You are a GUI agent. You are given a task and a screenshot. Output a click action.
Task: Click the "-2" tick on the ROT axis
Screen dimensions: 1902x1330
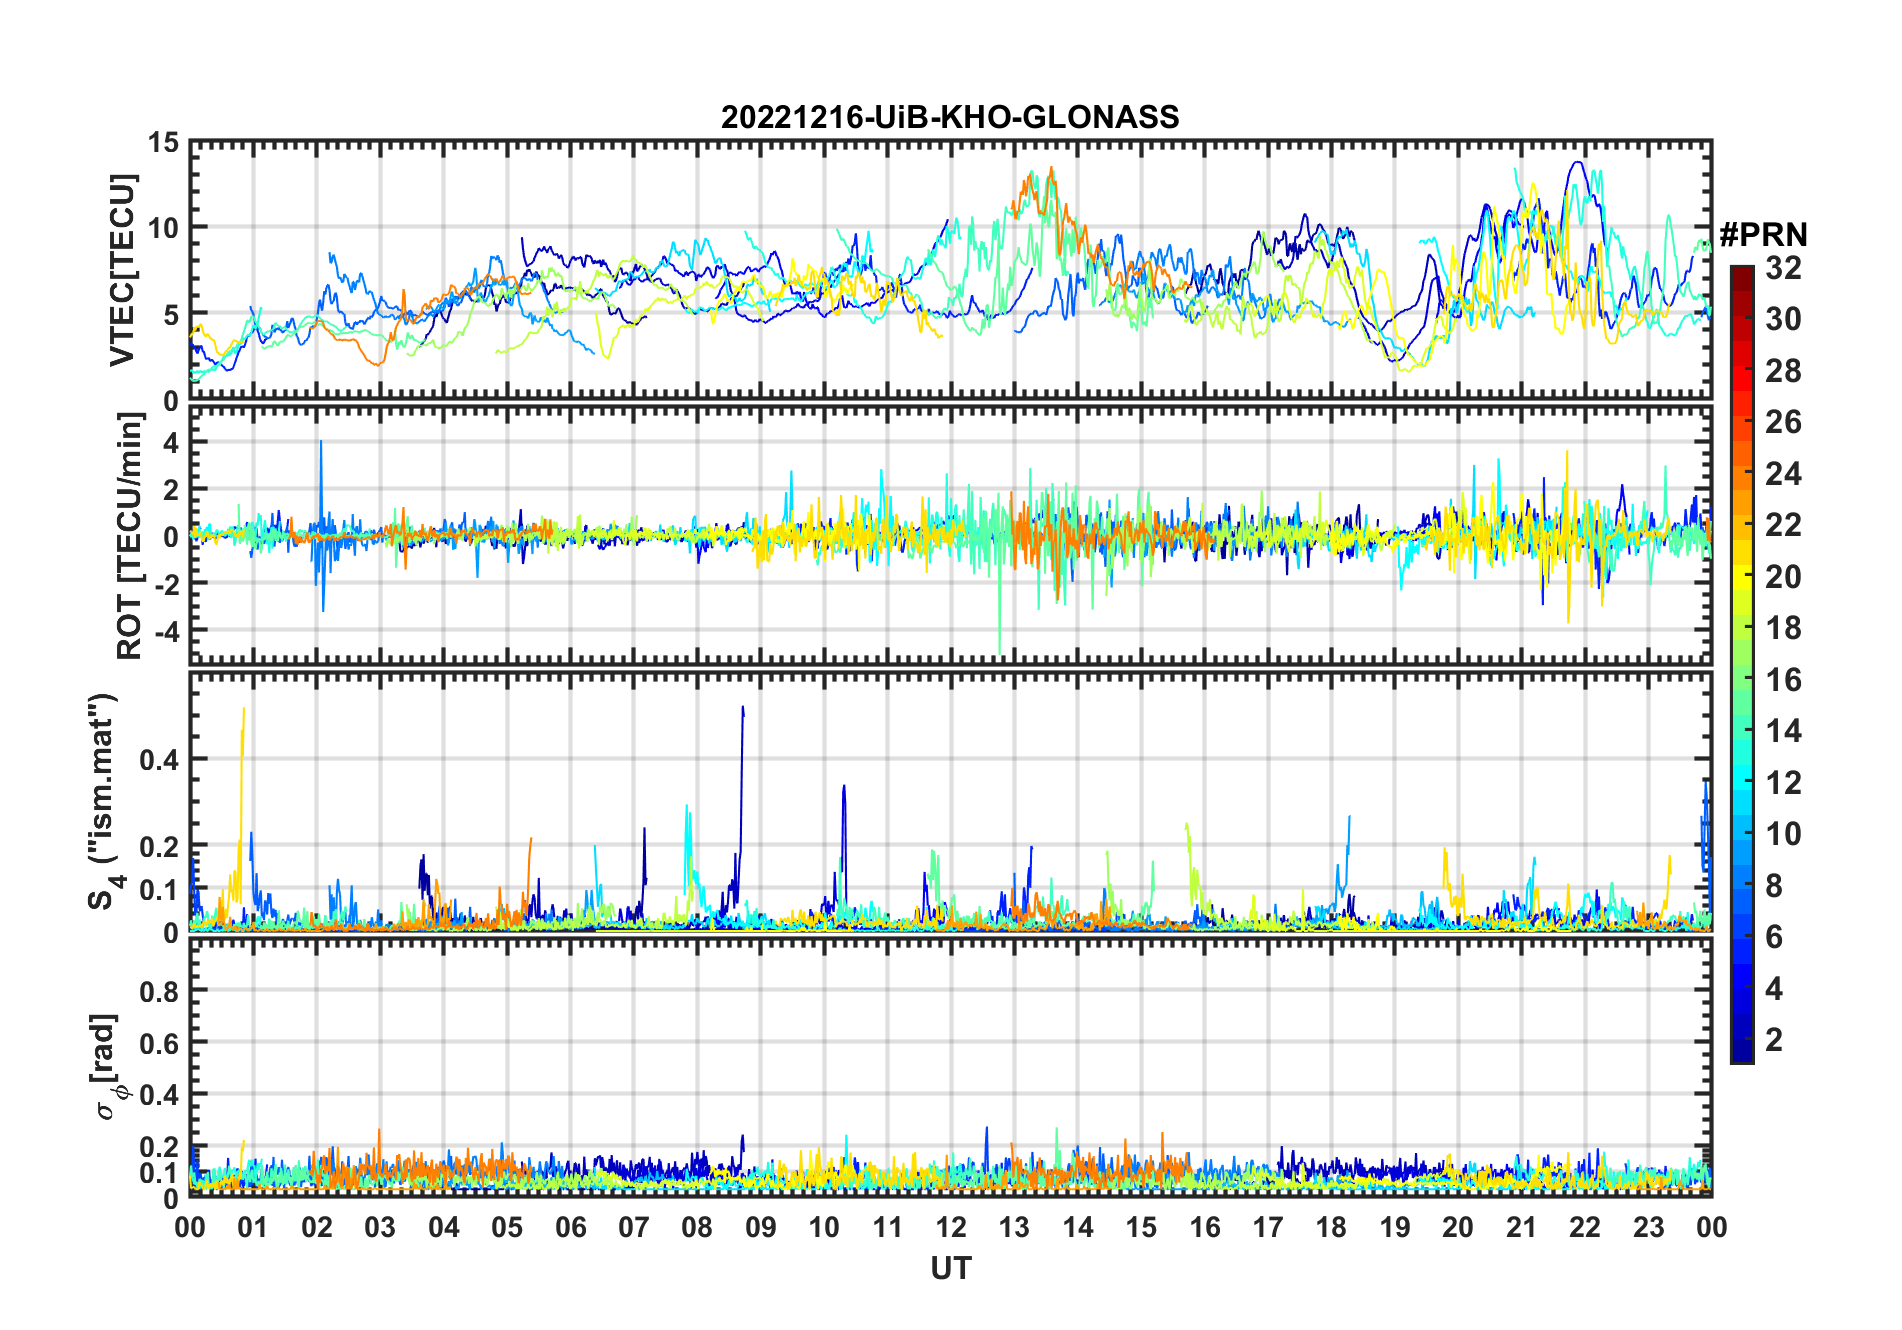[x=165, y=583]
